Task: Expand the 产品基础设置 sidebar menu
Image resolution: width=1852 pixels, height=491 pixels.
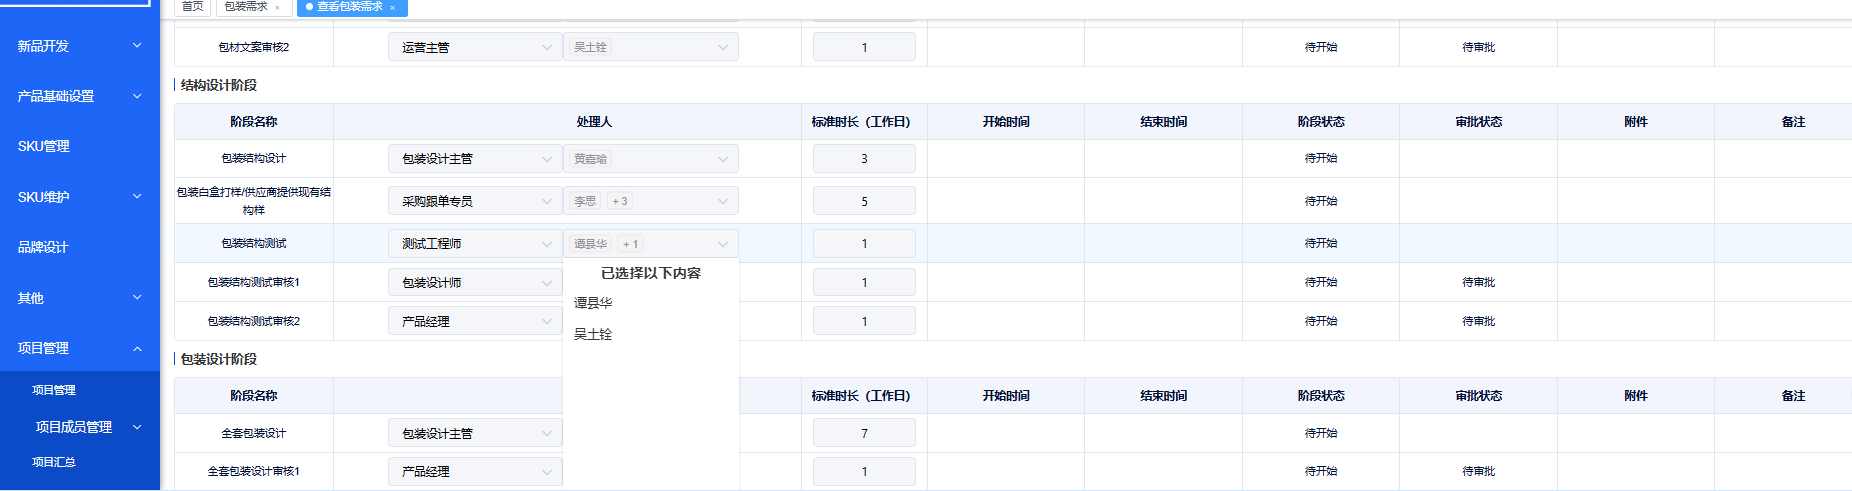Action: (137, 96)
